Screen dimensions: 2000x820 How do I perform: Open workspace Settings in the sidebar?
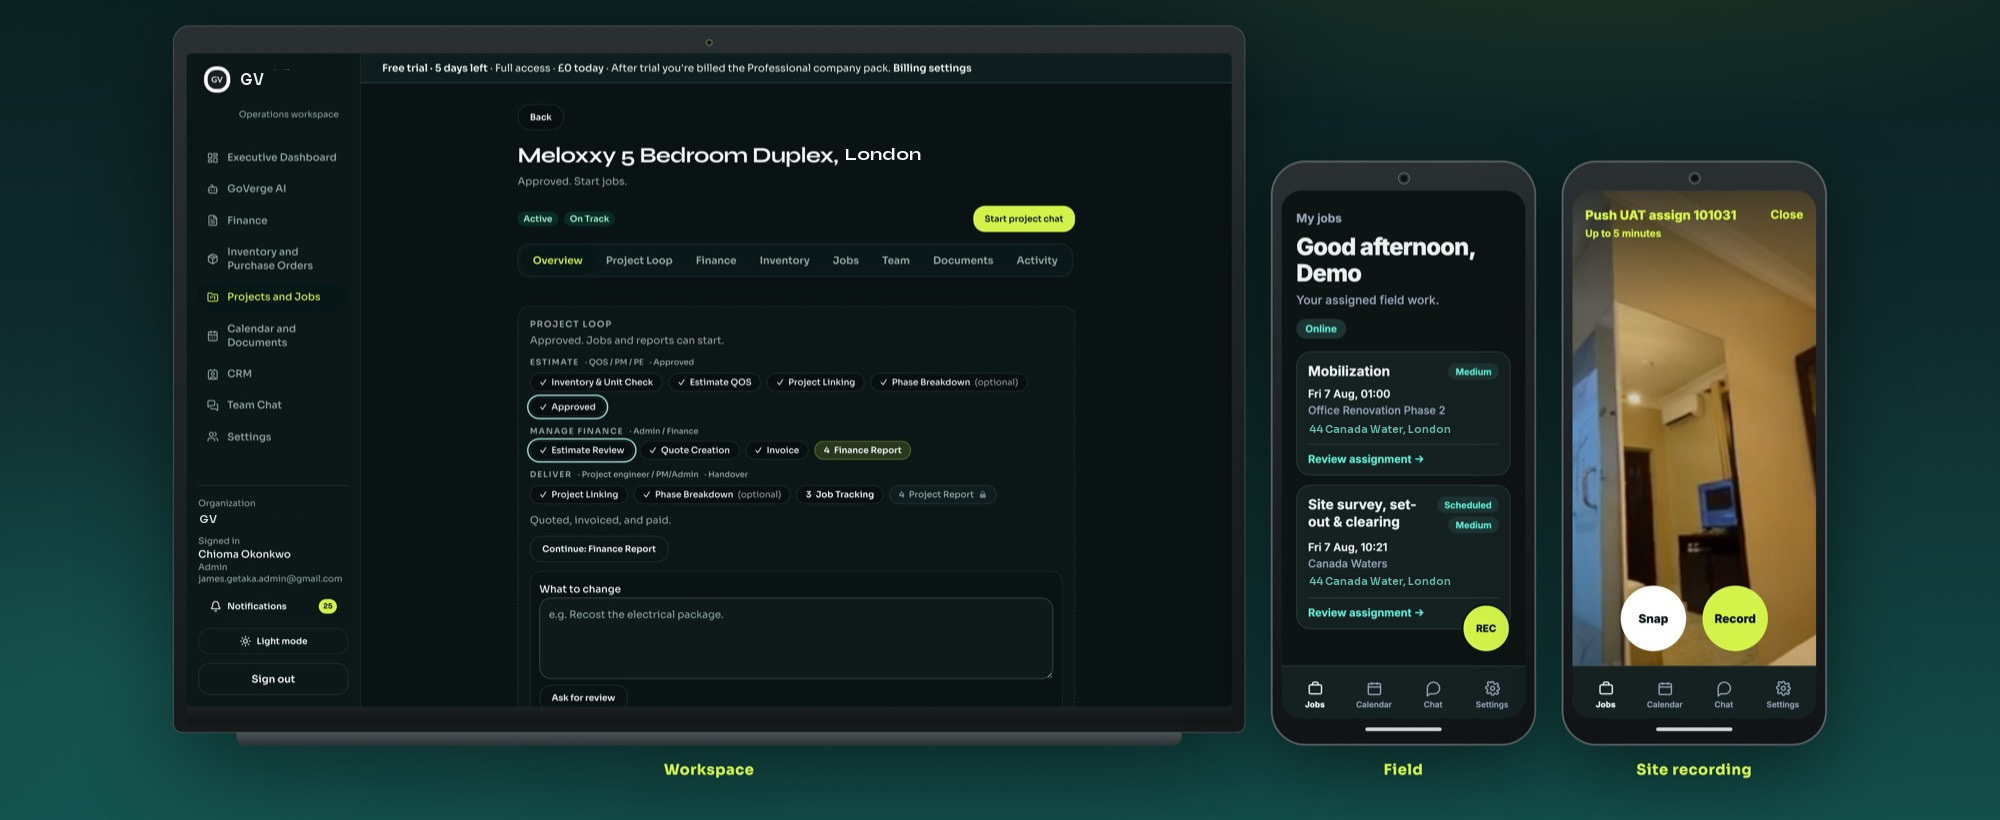[x=240, y=436]
